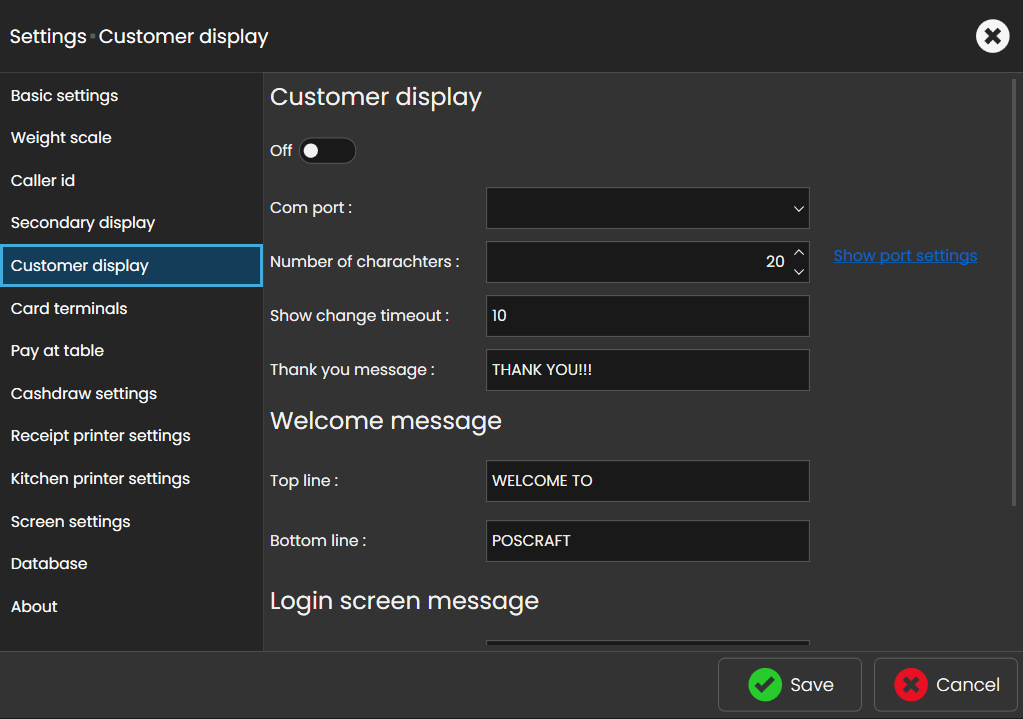The width and height of the screenshot is (1023, 719).
Task: Increase Number of characters with up arrow
Action: pyautogui.click(x=799, y=252)
